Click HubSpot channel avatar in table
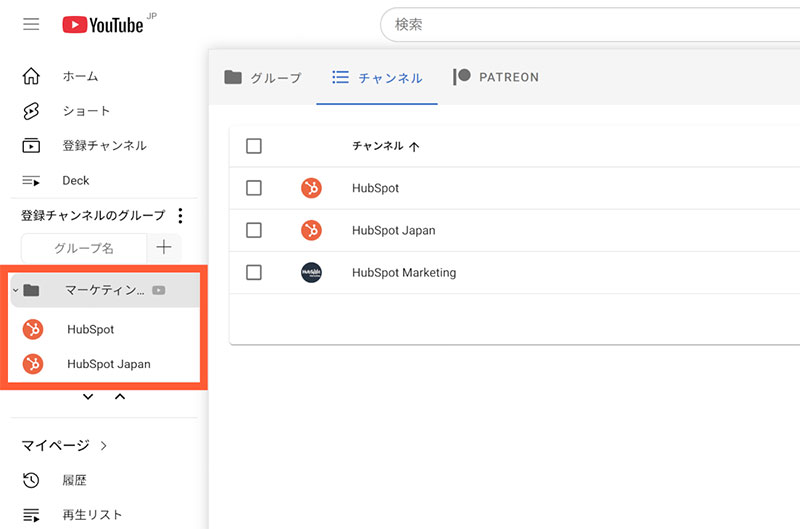Screen dimensions: 800x529 click(311, 188)
